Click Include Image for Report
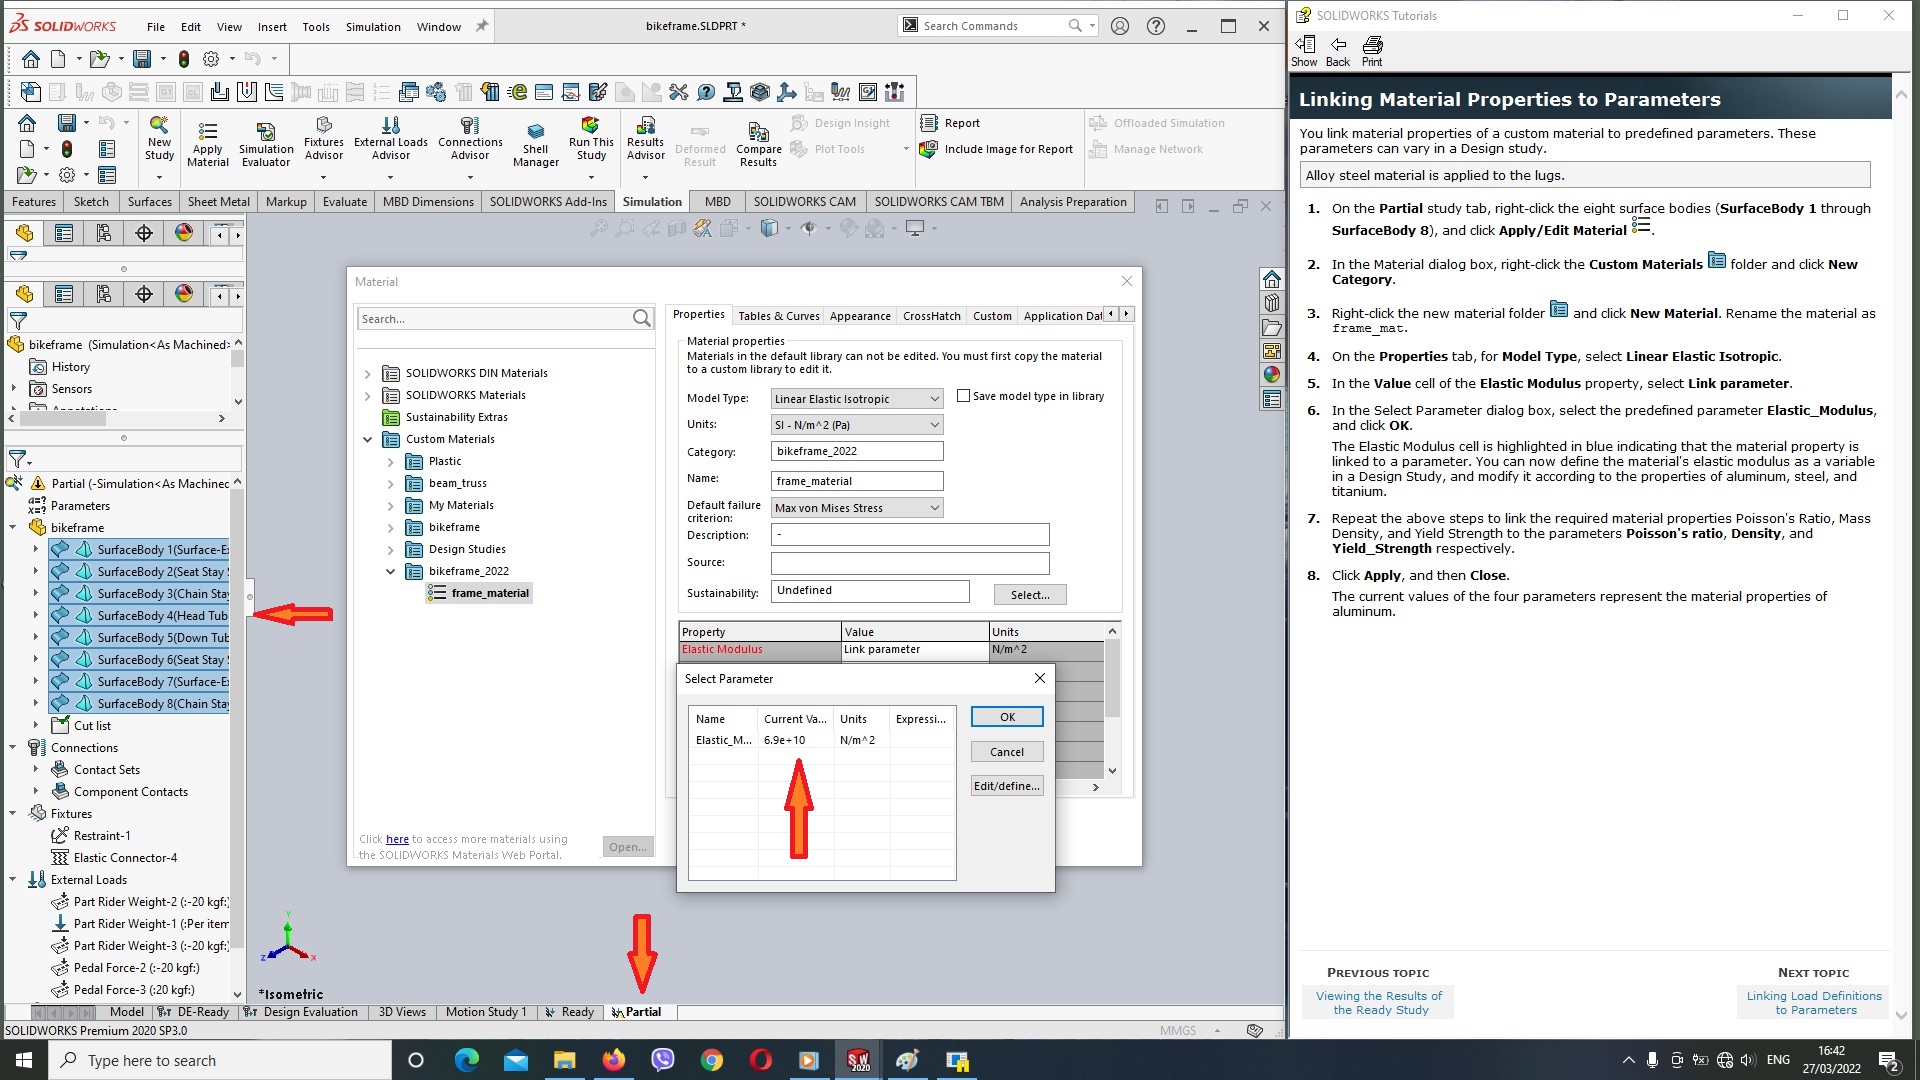Viewport: 1920px width, 1080px height. click(996, 149)
